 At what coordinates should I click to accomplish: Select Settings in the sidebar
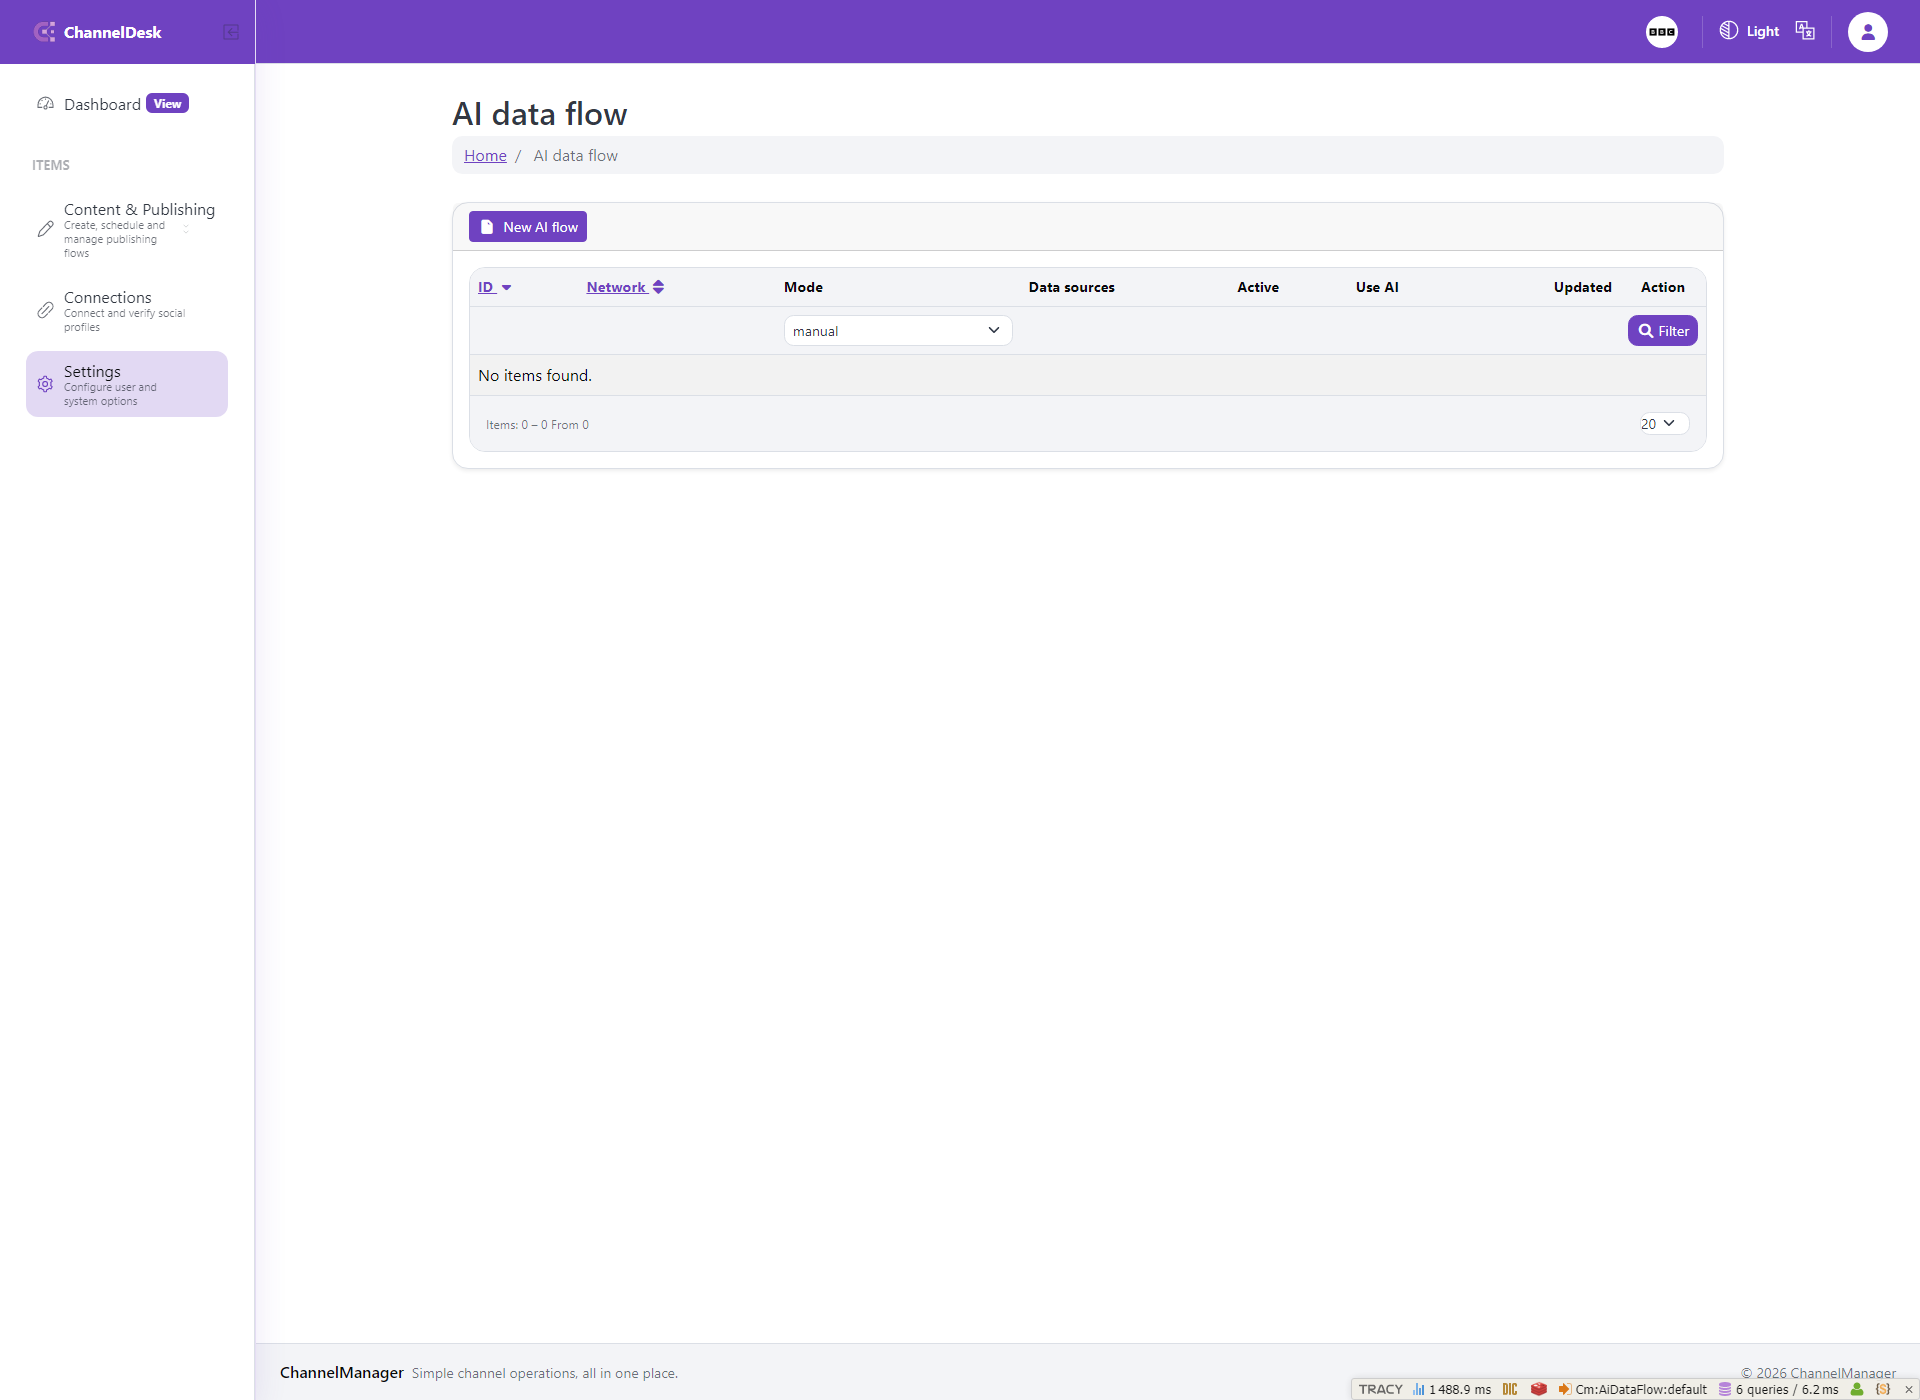tap(127, 384)
